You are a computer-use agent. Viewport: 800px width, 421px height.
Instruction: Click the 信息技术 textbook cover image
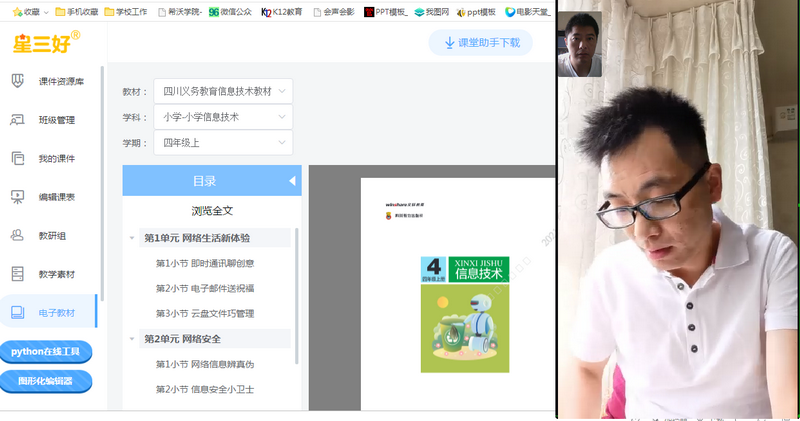(x=464, y=314)
